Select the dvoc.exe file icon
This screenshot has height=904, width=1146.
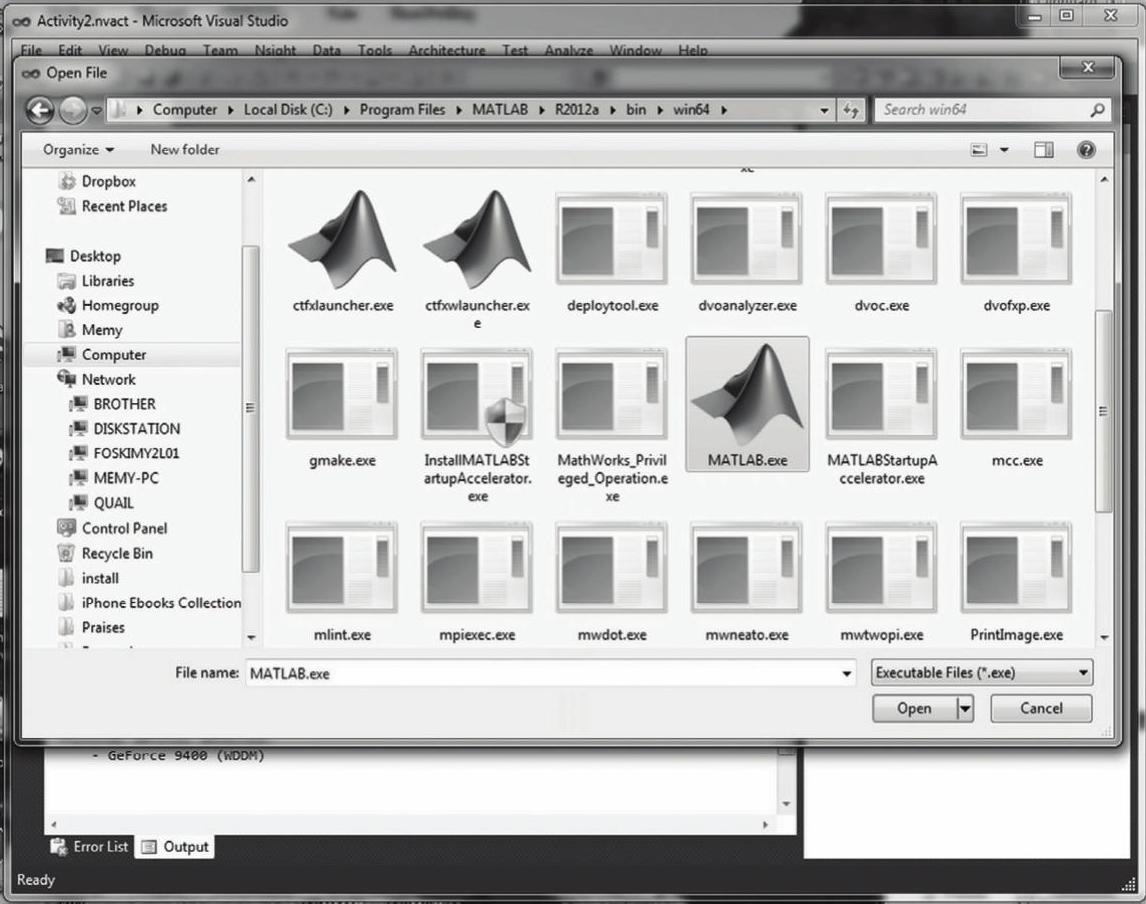click(x=881, y=239)
